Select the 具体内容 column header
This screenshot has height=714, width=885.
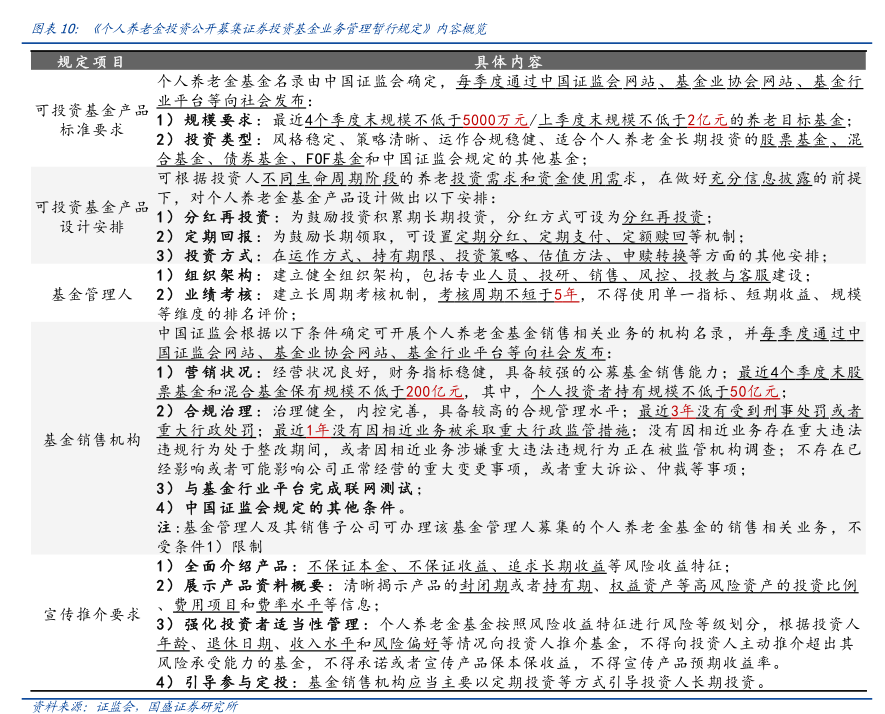tap(508, 62)
